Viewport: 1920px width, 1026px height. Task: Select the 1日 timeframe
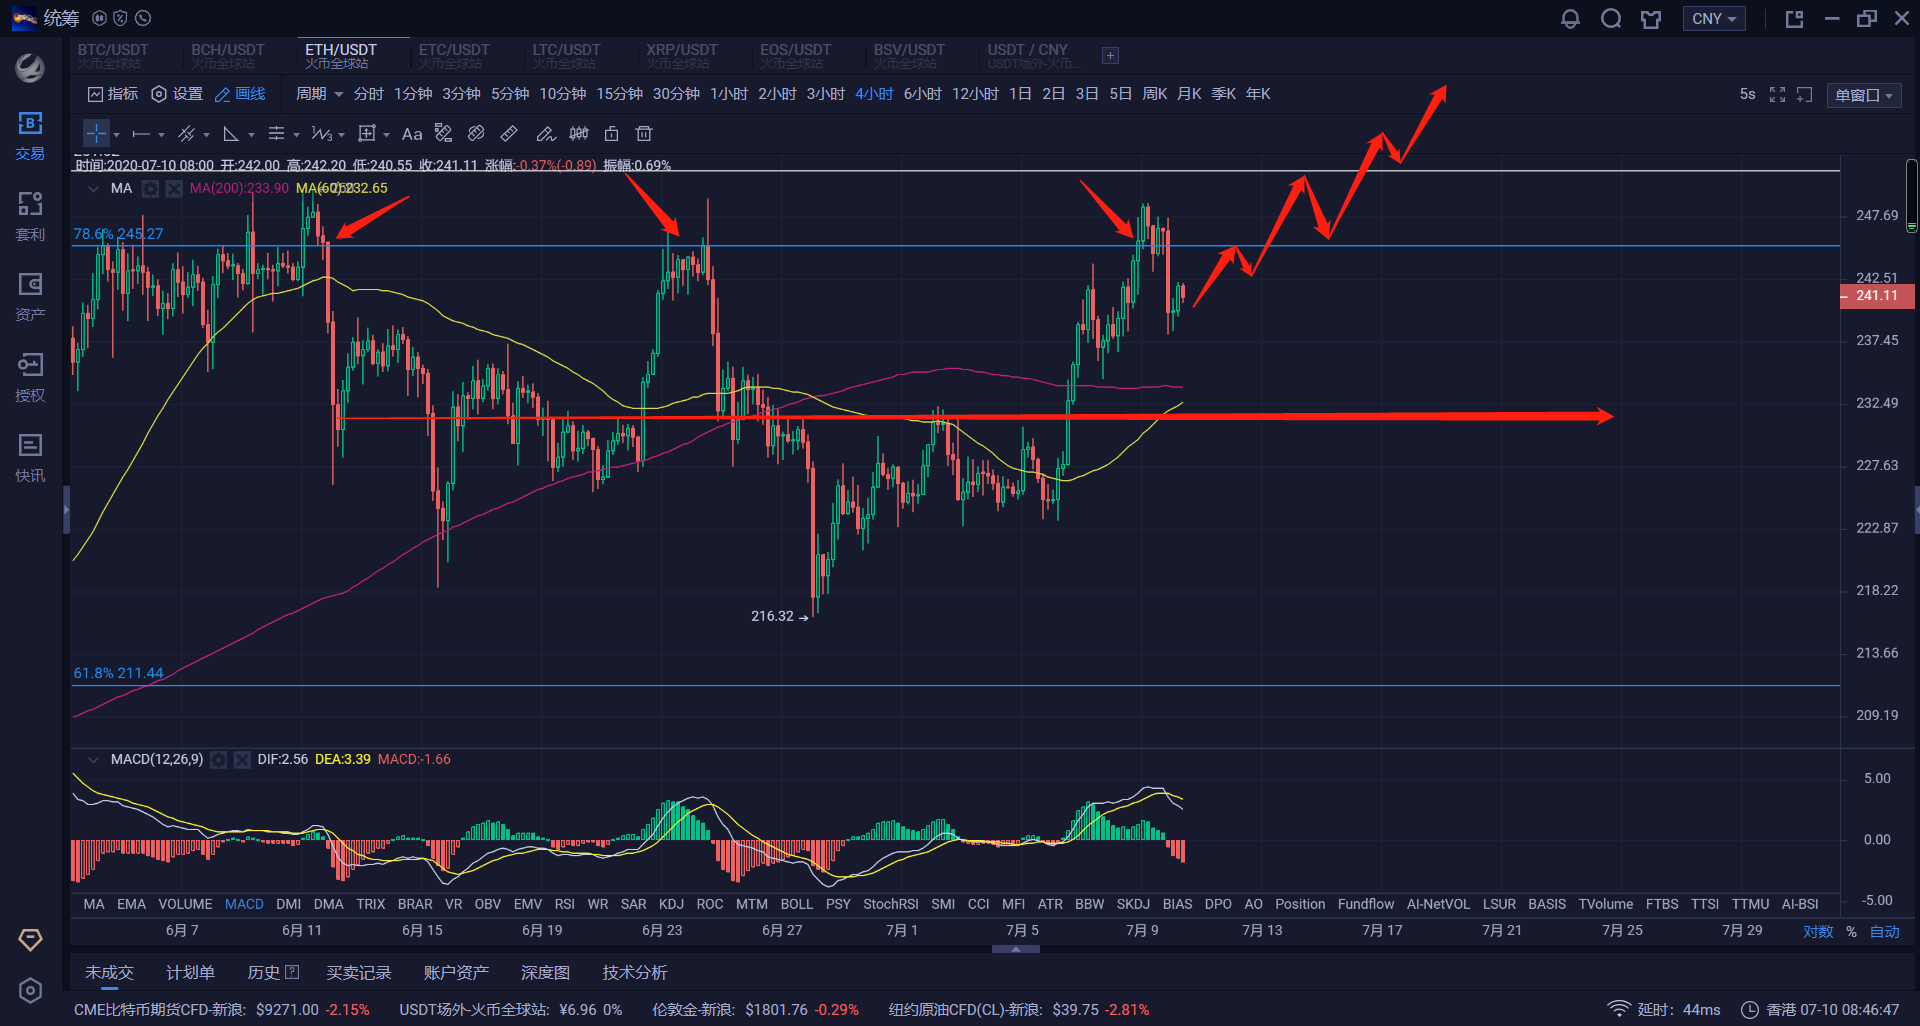[x=1020, y=94]
